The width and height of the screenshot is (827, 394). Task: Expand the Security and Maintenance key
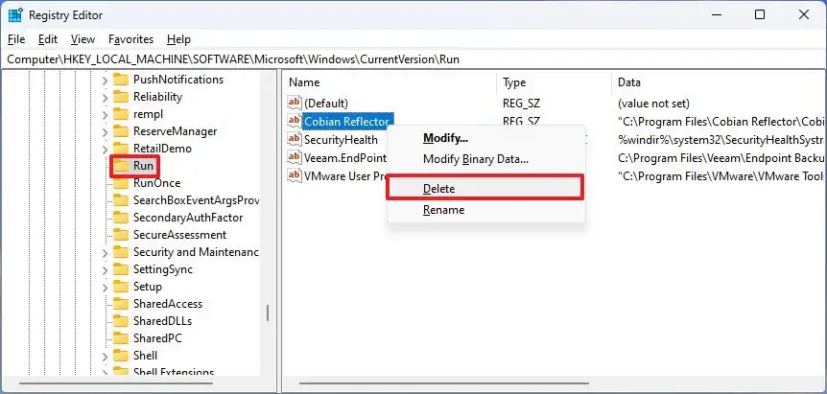[x=104, y=253]
